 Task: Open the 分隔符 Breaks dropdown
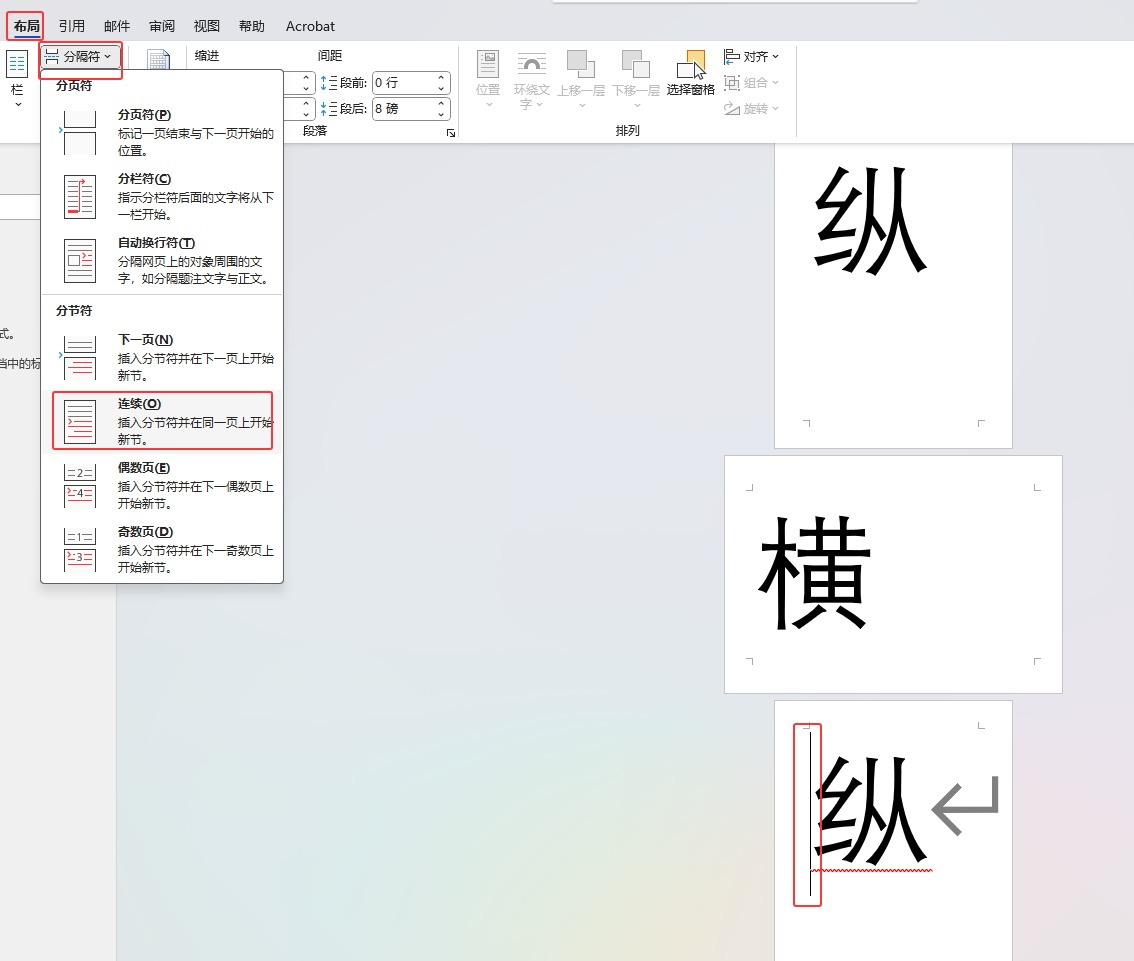pos(79,58)
